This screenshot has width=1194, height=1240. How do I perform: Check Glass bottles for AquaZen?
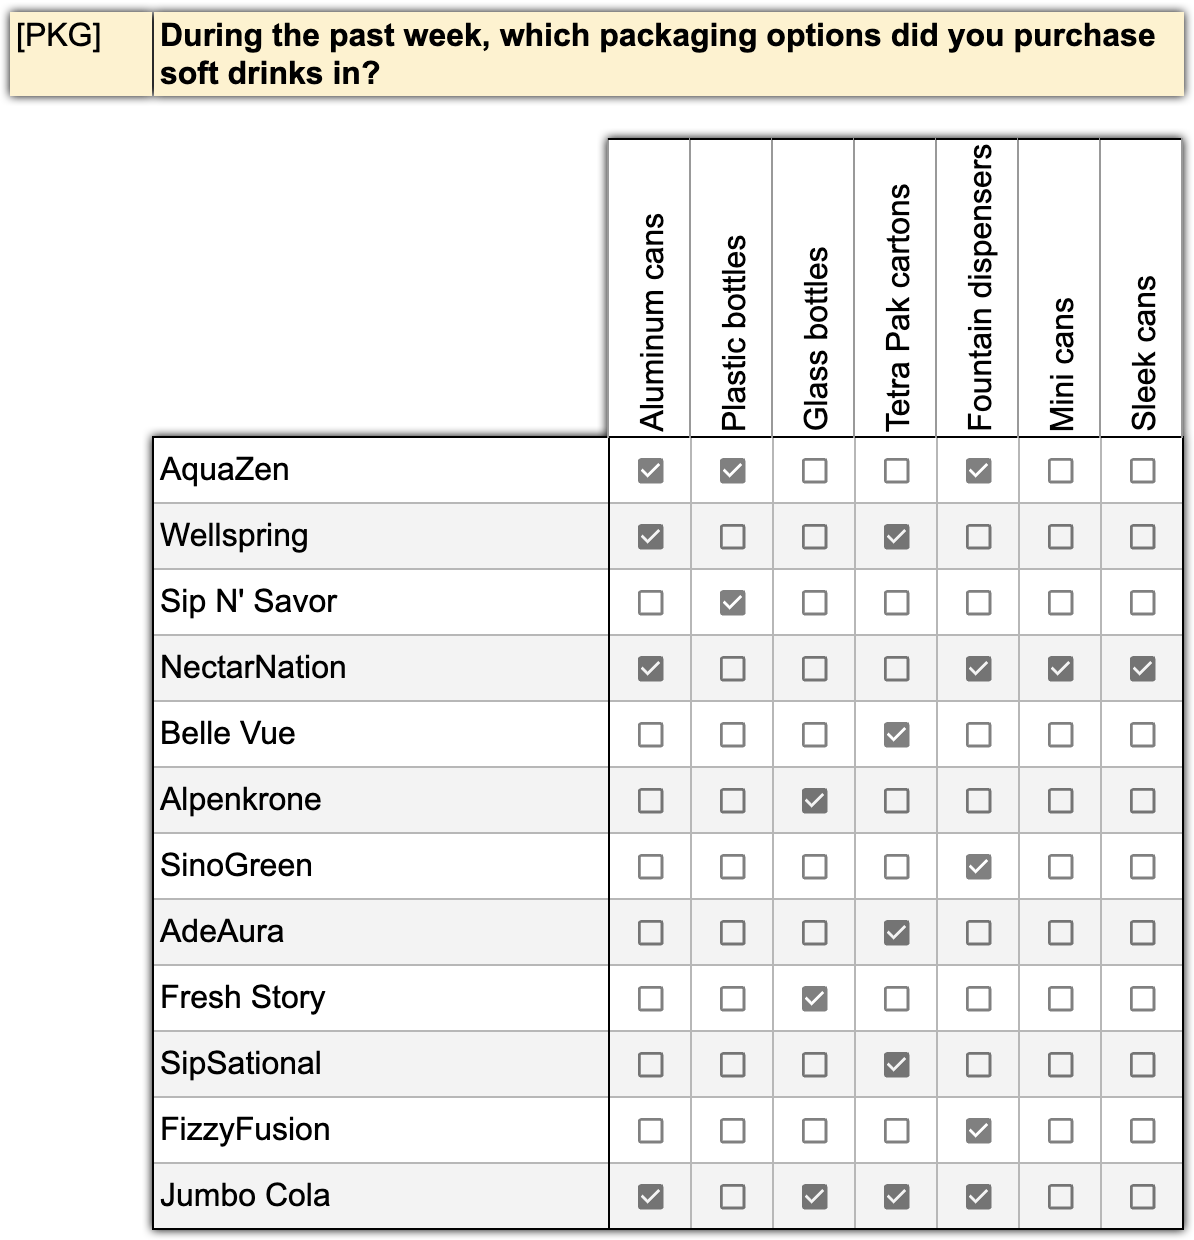pos(814,470)
